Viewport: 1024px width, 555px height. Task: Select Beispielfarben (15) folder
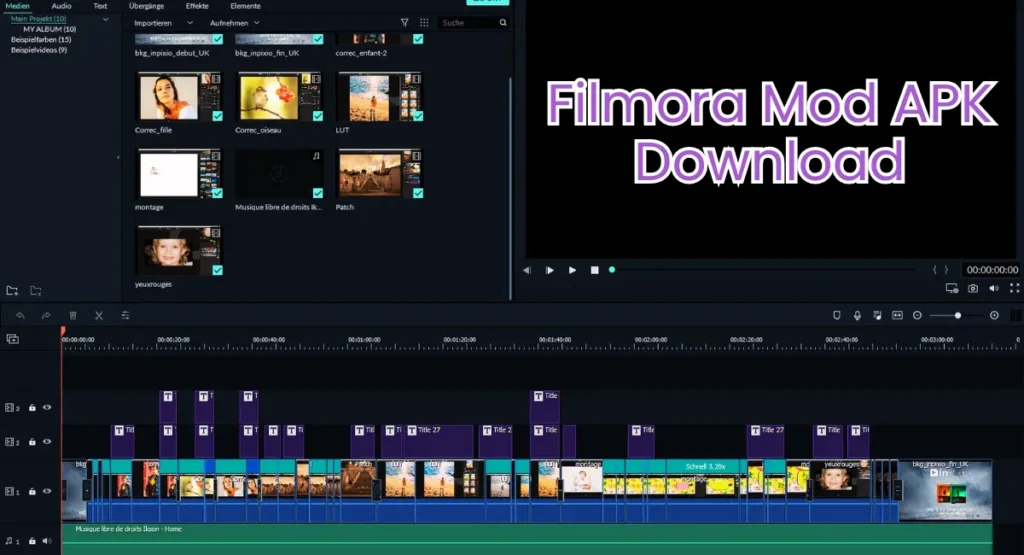(41, 40)
